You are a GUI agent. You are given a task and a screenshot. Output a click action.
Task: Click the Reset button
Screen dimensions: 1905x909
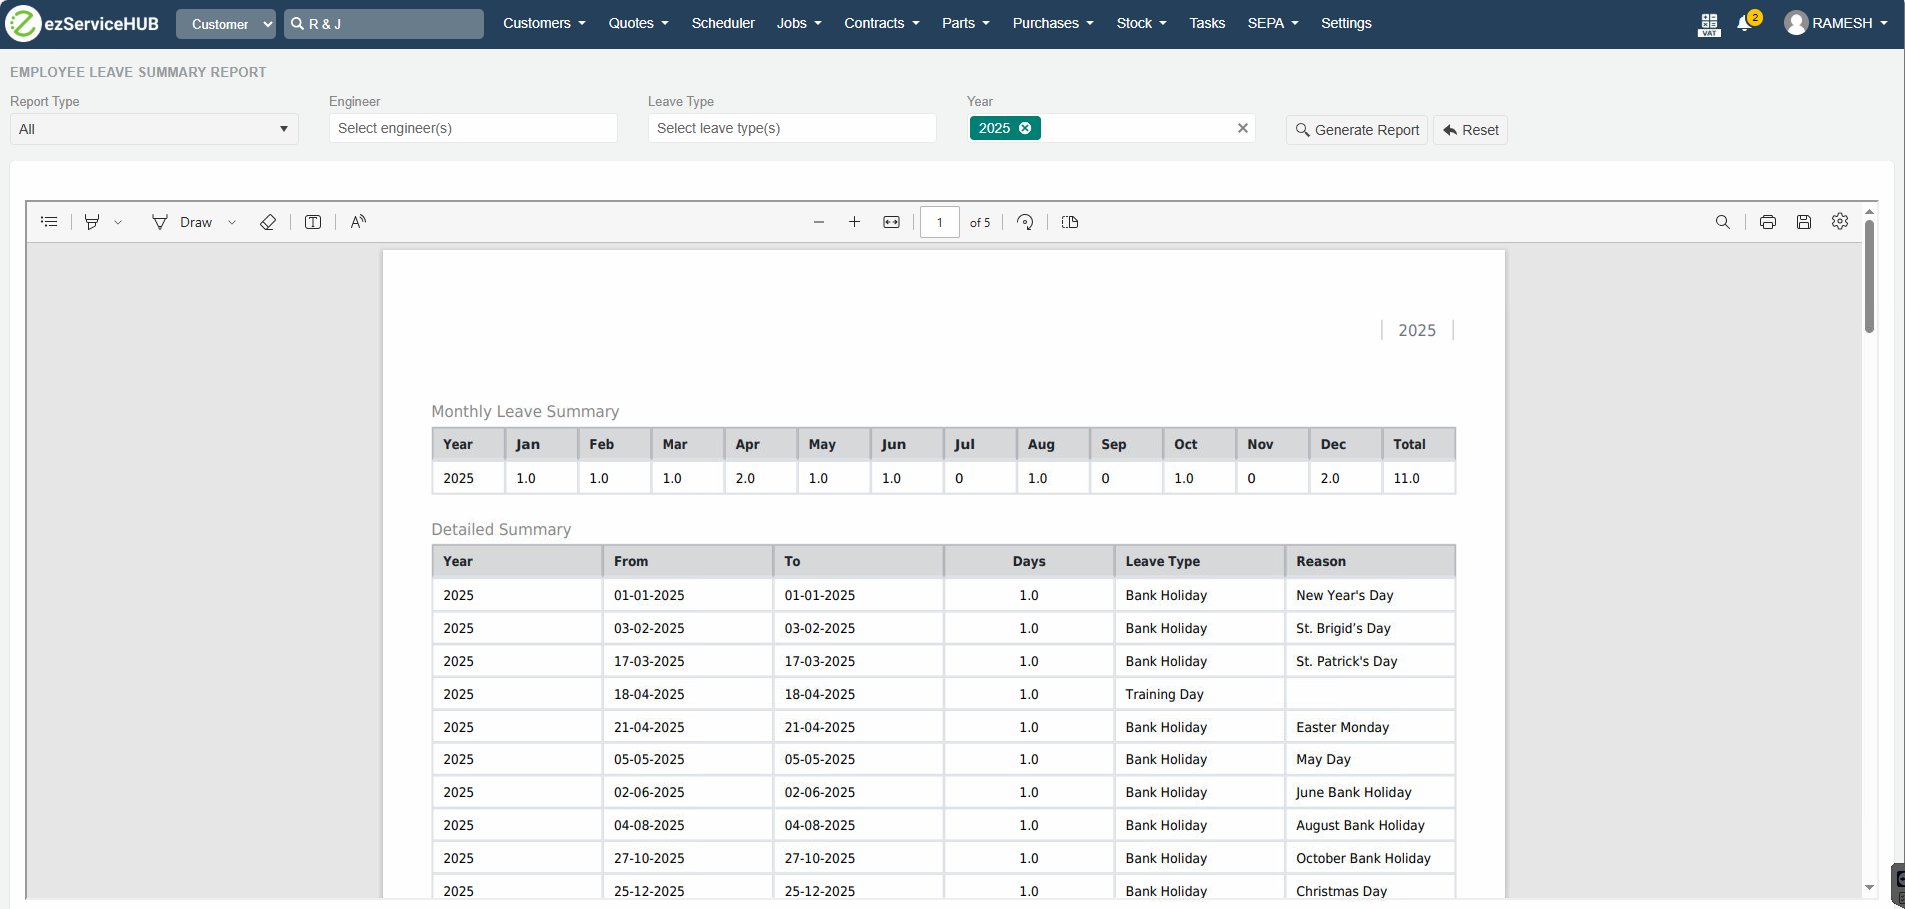click(1470, 130)
